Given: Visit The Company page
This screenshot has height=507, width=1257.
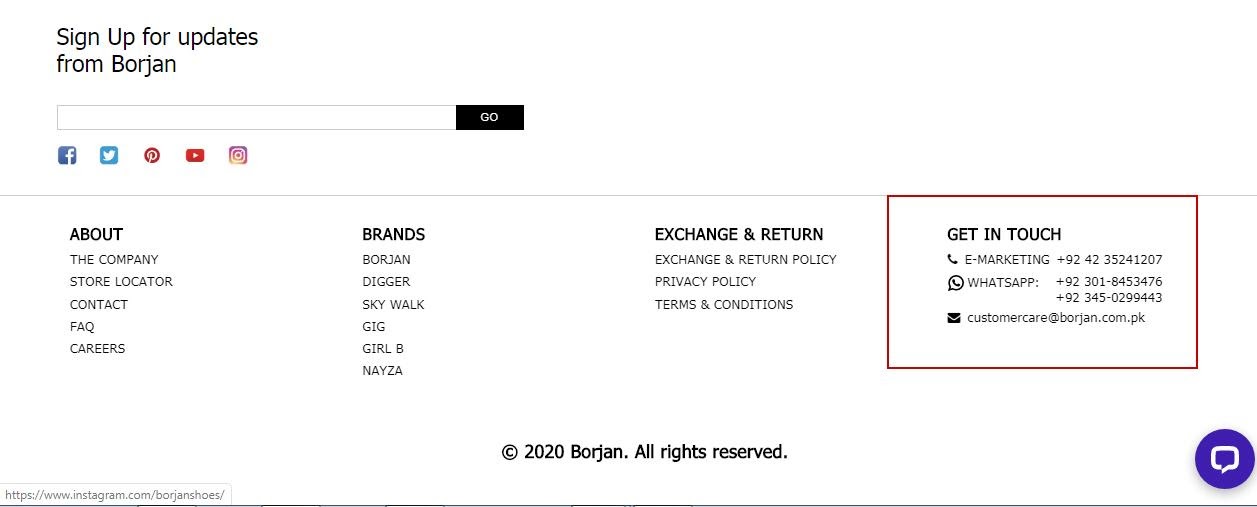Looking at the screenshot, I should [114, 260].
